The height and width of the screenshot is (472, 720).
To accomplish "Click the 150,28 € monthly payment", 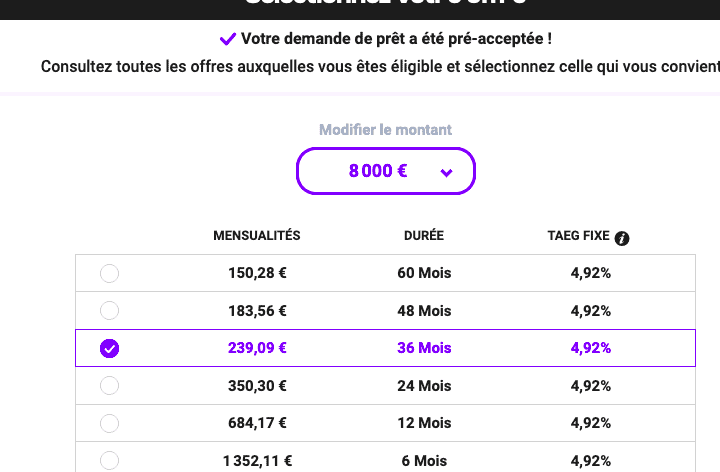I will (x=257, y=273).
